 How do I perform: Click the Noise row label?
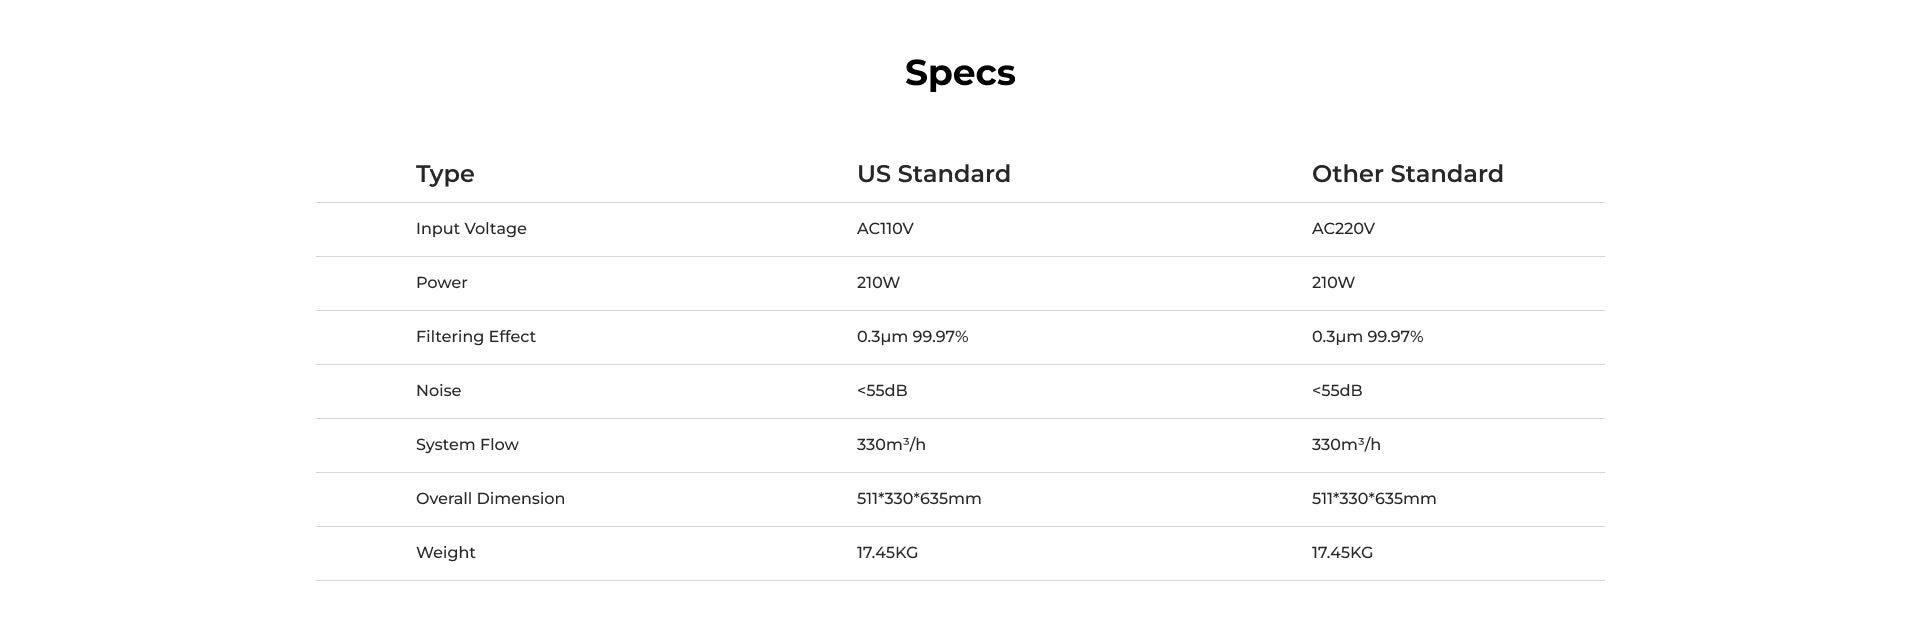coord(438,391)
